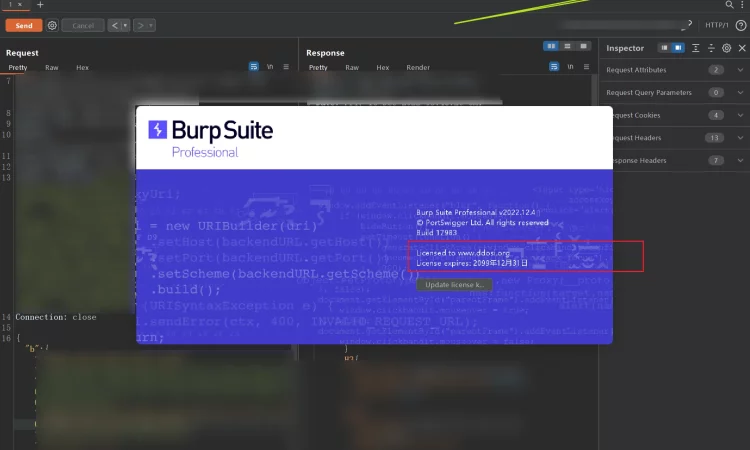Image resolution: width=750 pixels, height=450 pixels.
Task: Select the Request Hex tab
Action: pos(82,67)
